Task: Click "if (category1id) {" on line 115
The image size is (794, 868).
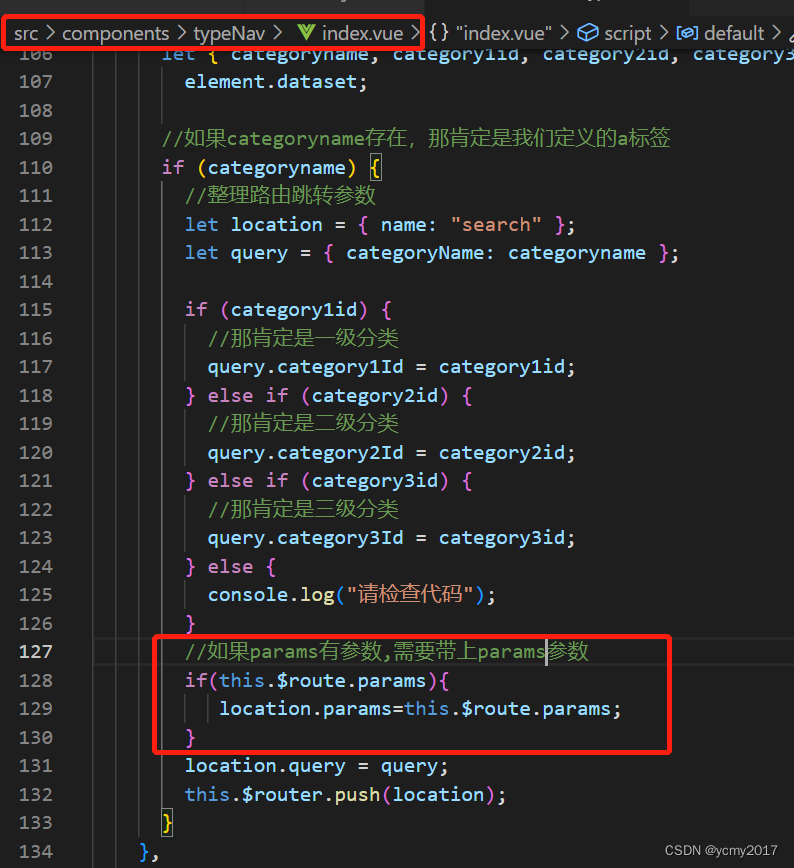Action: 288,310
